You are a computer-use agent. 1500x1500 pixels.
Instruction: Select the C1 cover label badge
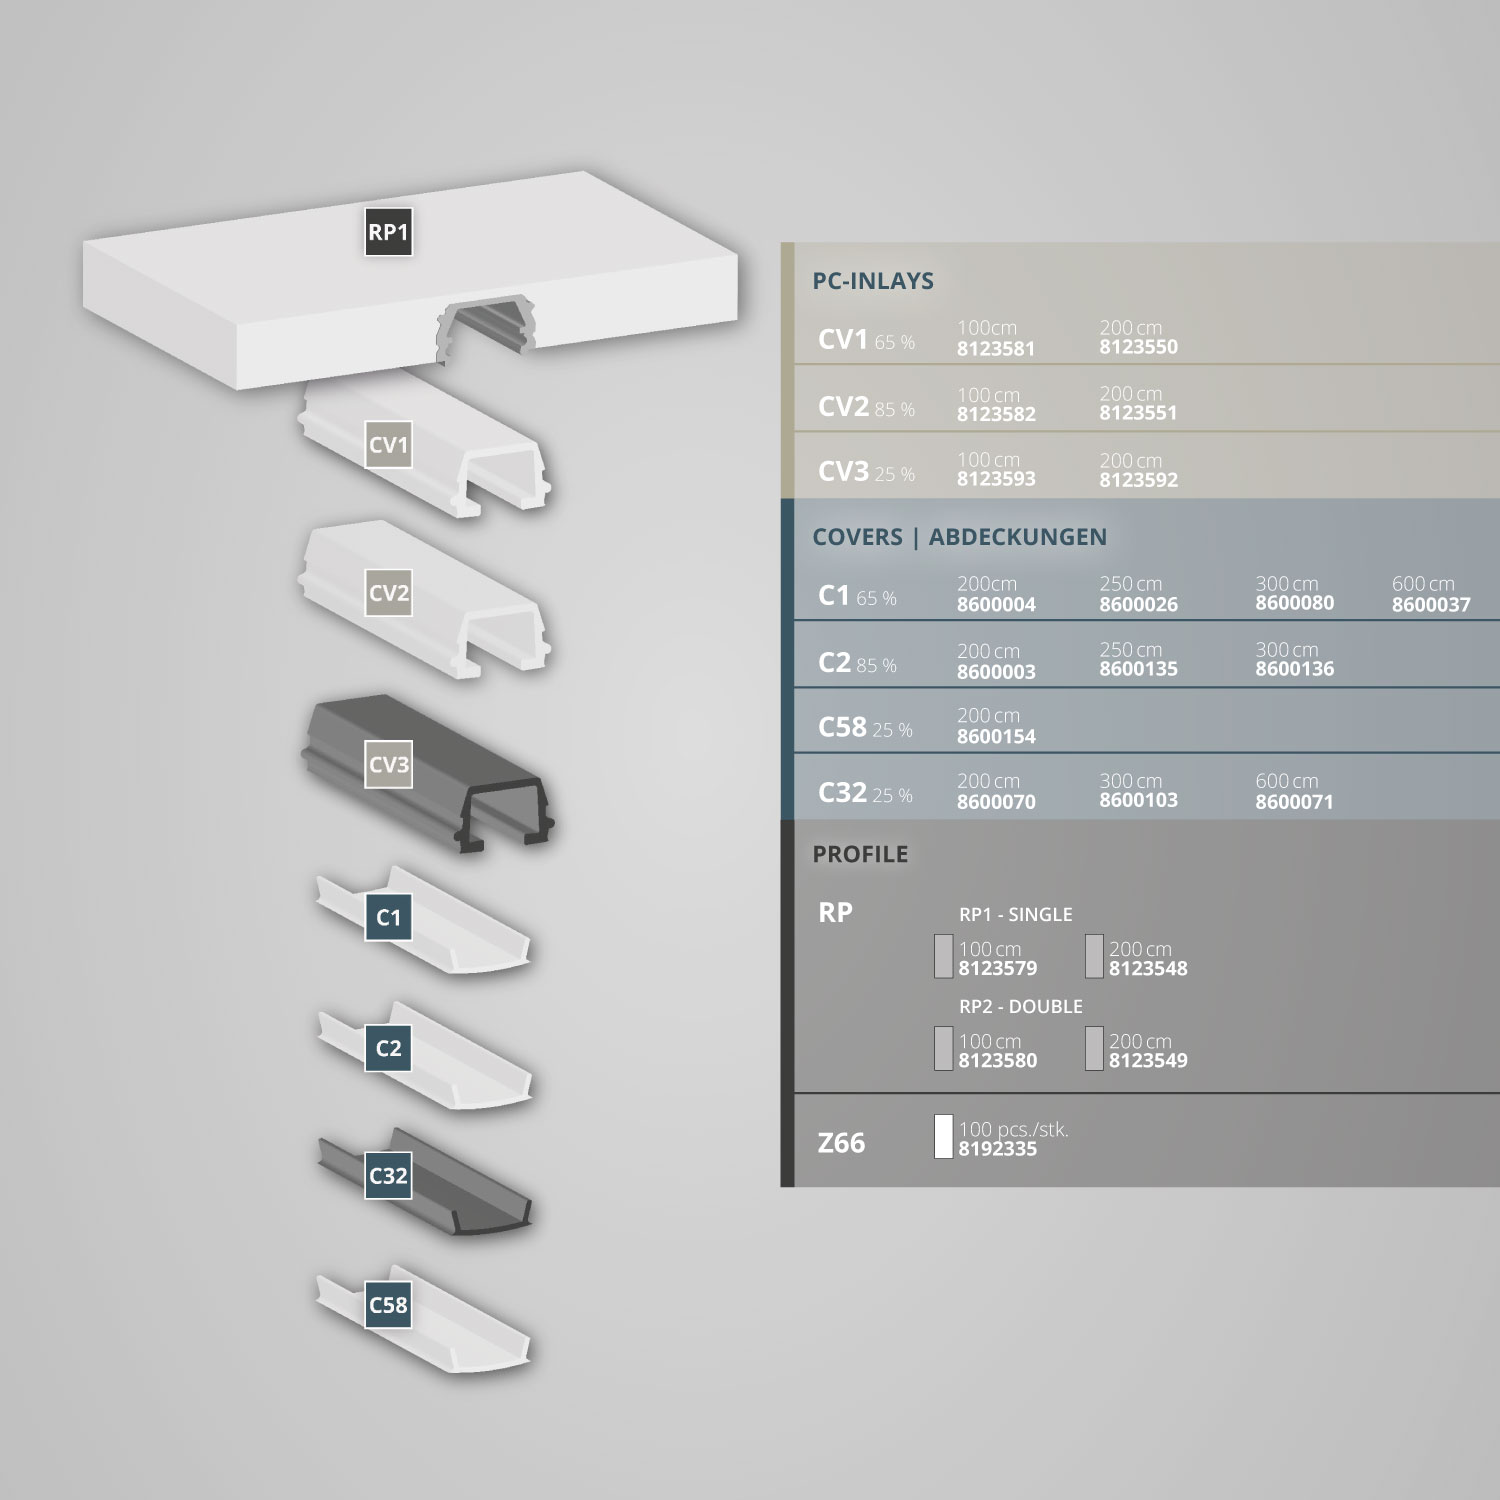388,917
